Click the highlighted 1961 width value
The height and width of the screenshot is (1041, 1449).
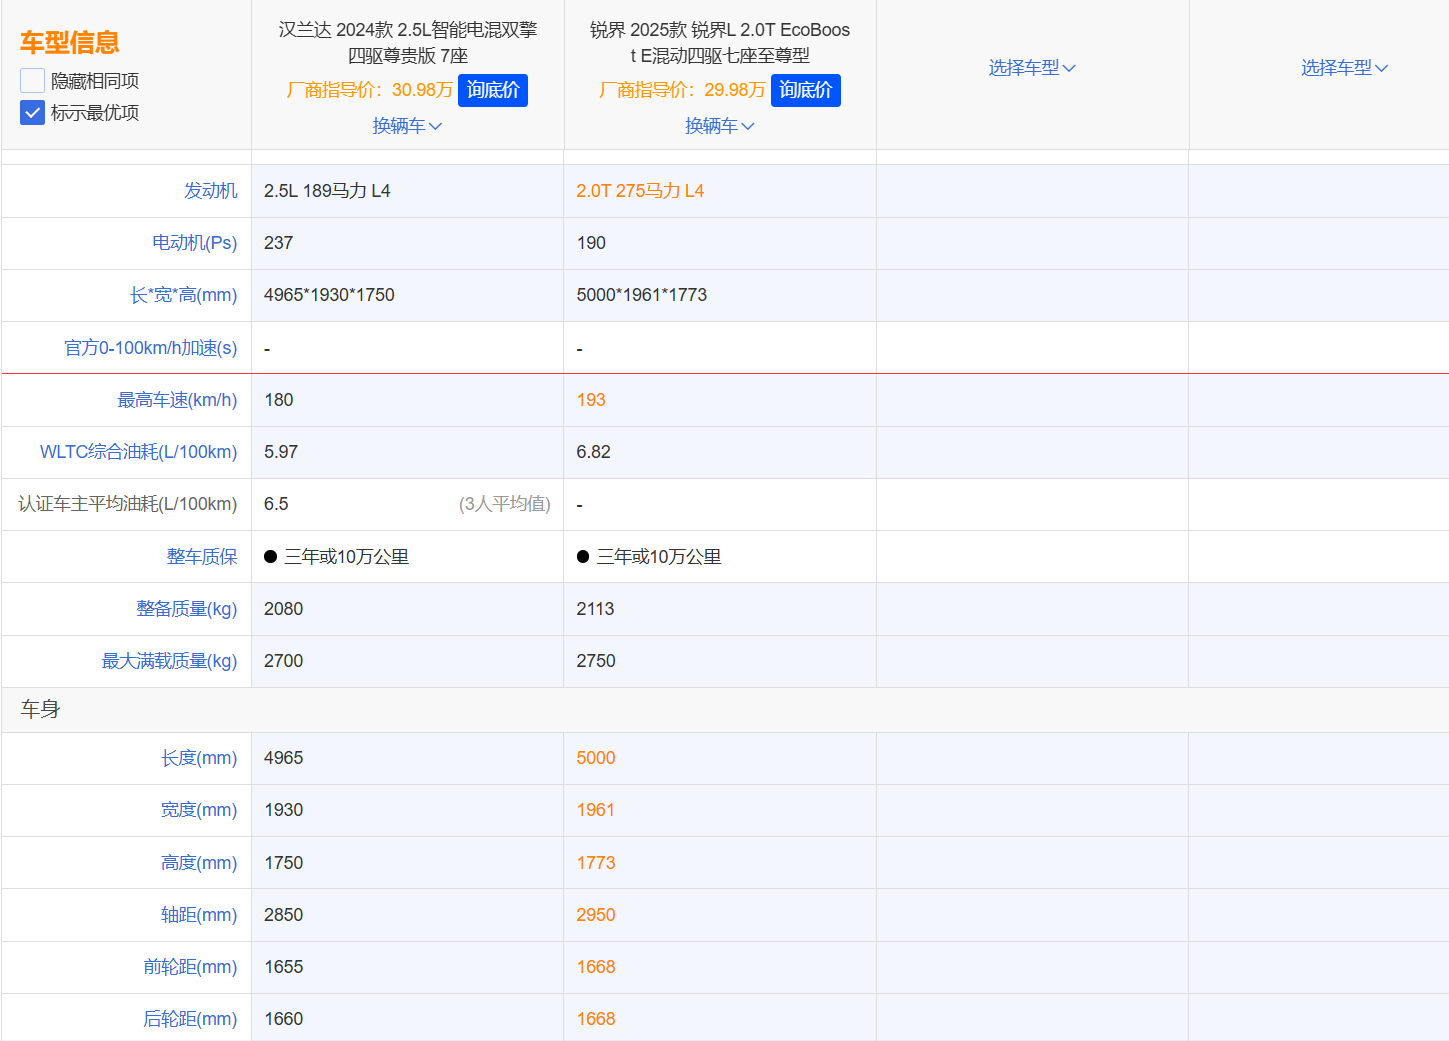click(595, 810)
